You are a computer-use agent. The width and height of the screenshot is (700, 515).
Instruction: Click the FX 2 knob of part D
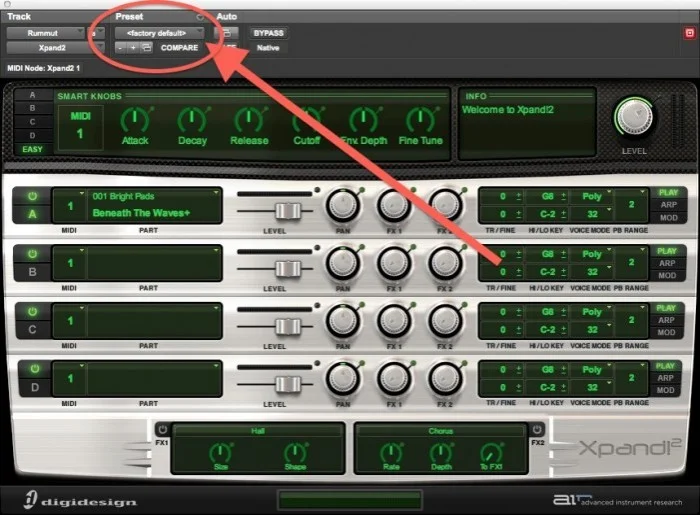[445, 378]
